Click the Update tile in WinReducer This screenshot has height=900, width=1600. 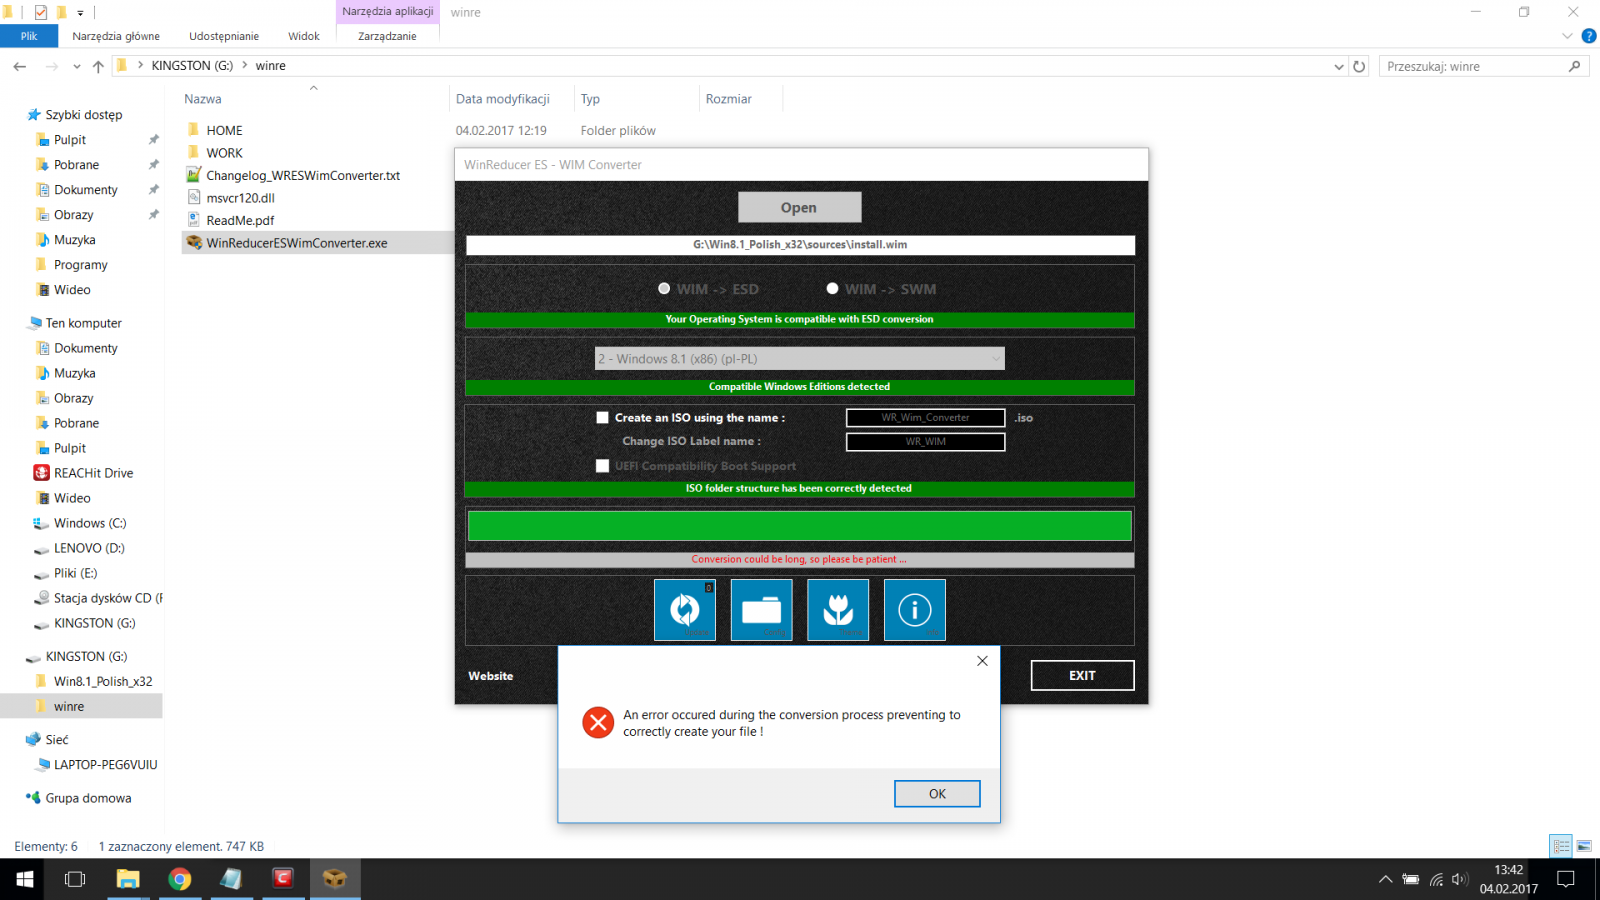685,610
